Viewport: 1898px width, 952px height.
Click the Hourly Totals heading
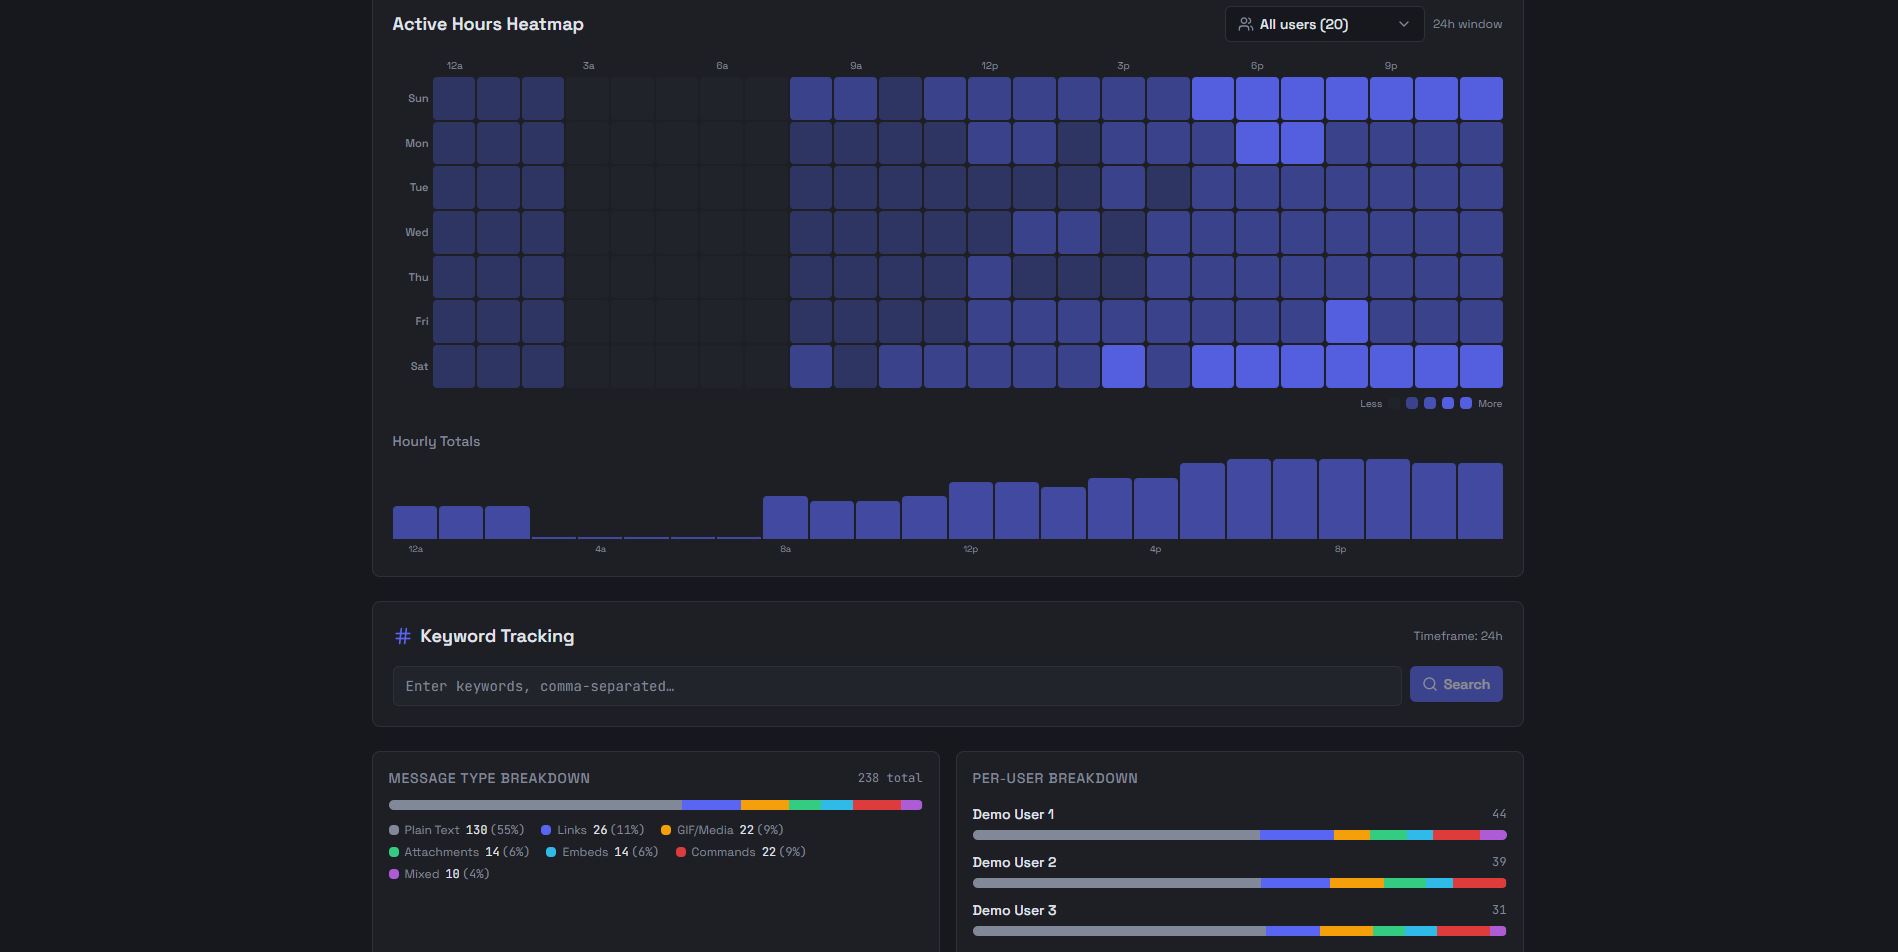click(436, 441)
